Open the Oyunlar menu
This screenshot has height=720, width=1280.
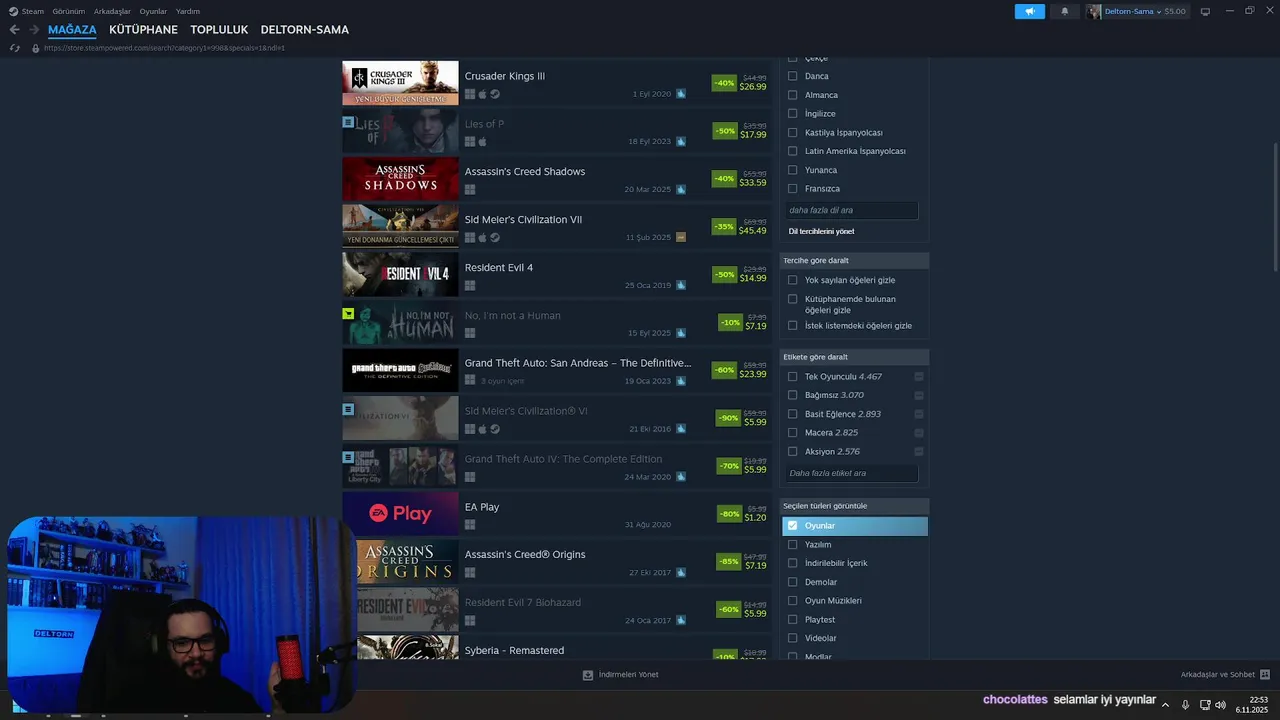point(153,11)
